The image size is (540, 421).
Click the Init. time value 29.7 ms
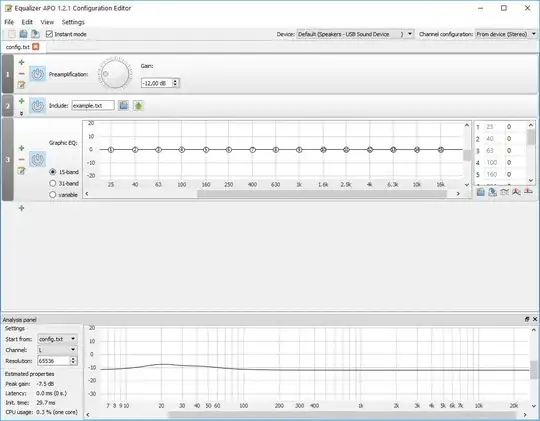click(x=46, y=402)
